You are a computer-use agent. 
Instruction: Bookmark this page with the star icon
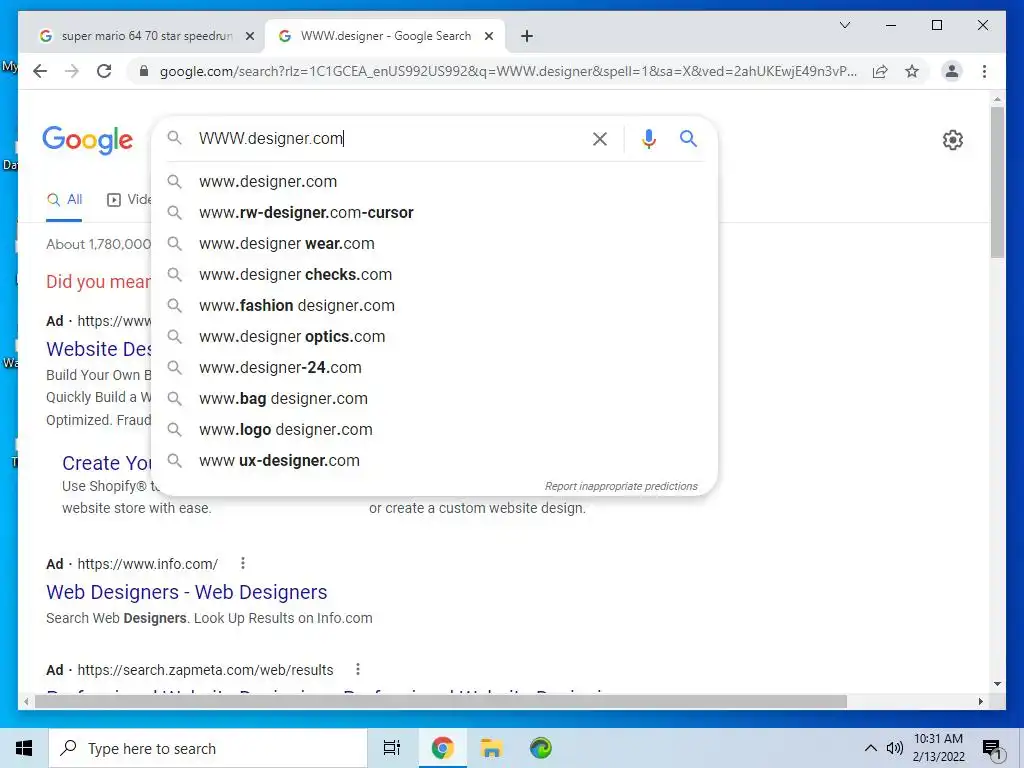click(x=912, y=71)
